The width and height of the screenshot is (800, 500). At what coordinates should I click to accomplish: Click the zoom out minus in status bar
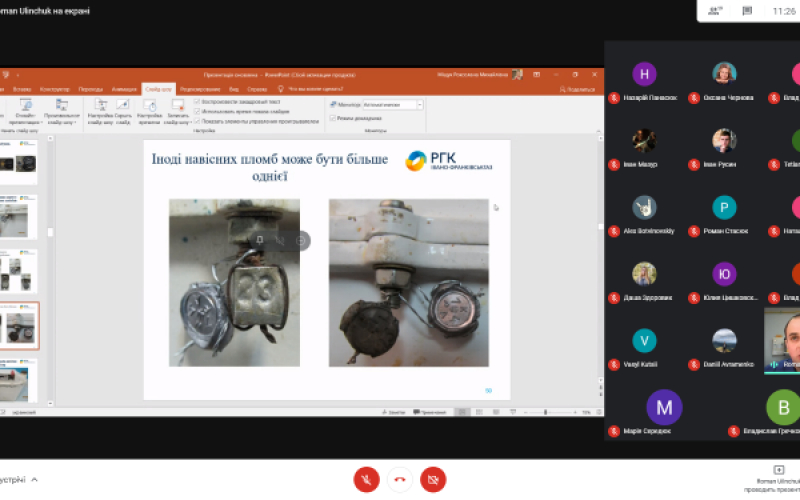(x=526, y=412)
